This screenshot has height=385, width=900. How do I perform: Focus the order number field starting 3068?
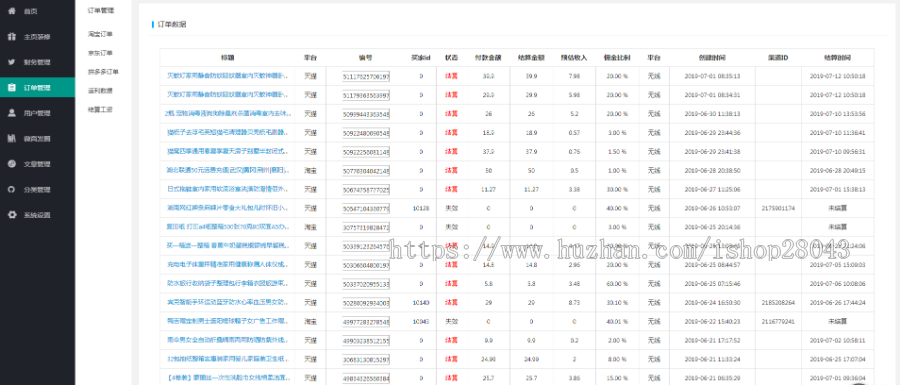click(366, 359)
